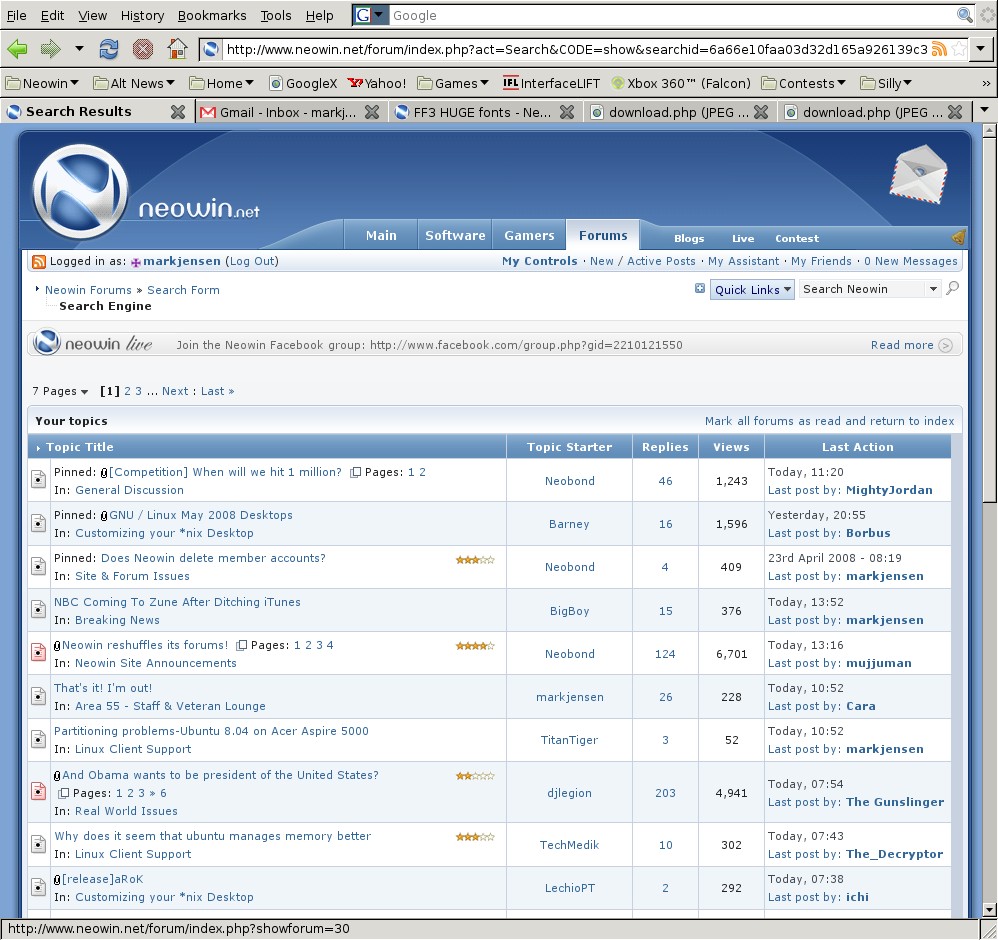Click the RSS feed icon in the address bar
The image size is (998, 940).
coord(939,47)
